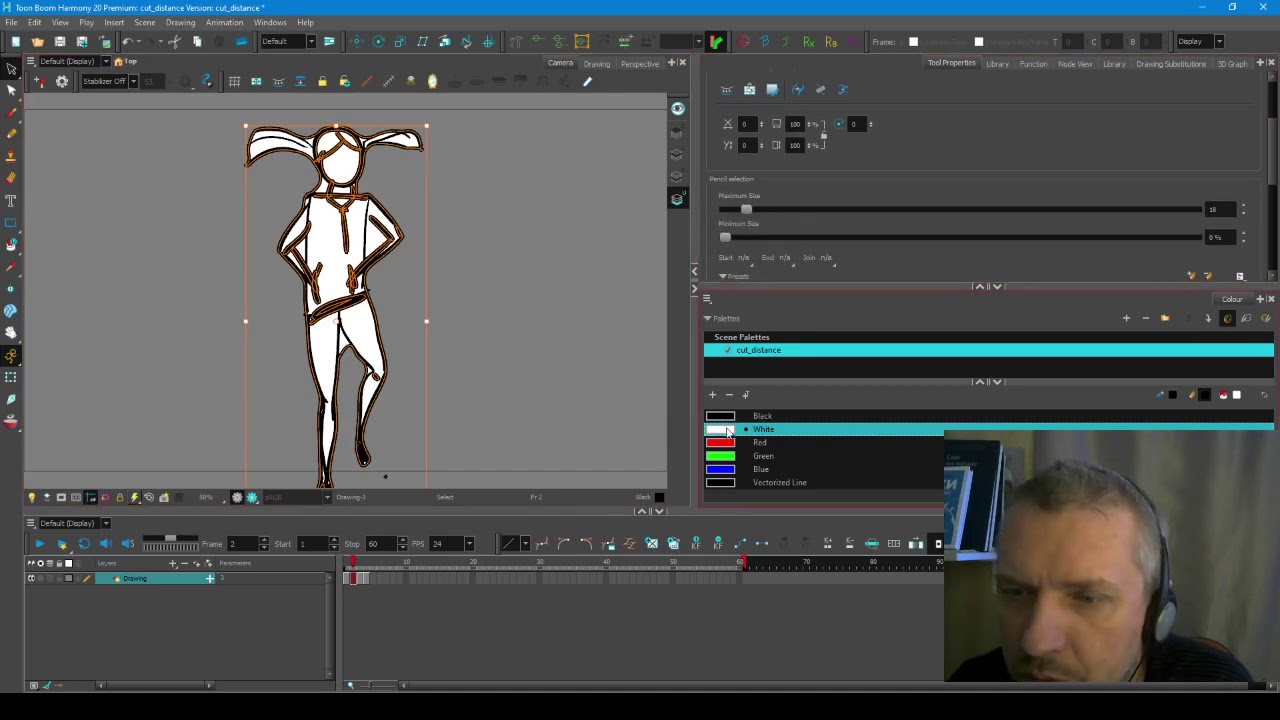Open the view settings gear icon

(62, 82)
